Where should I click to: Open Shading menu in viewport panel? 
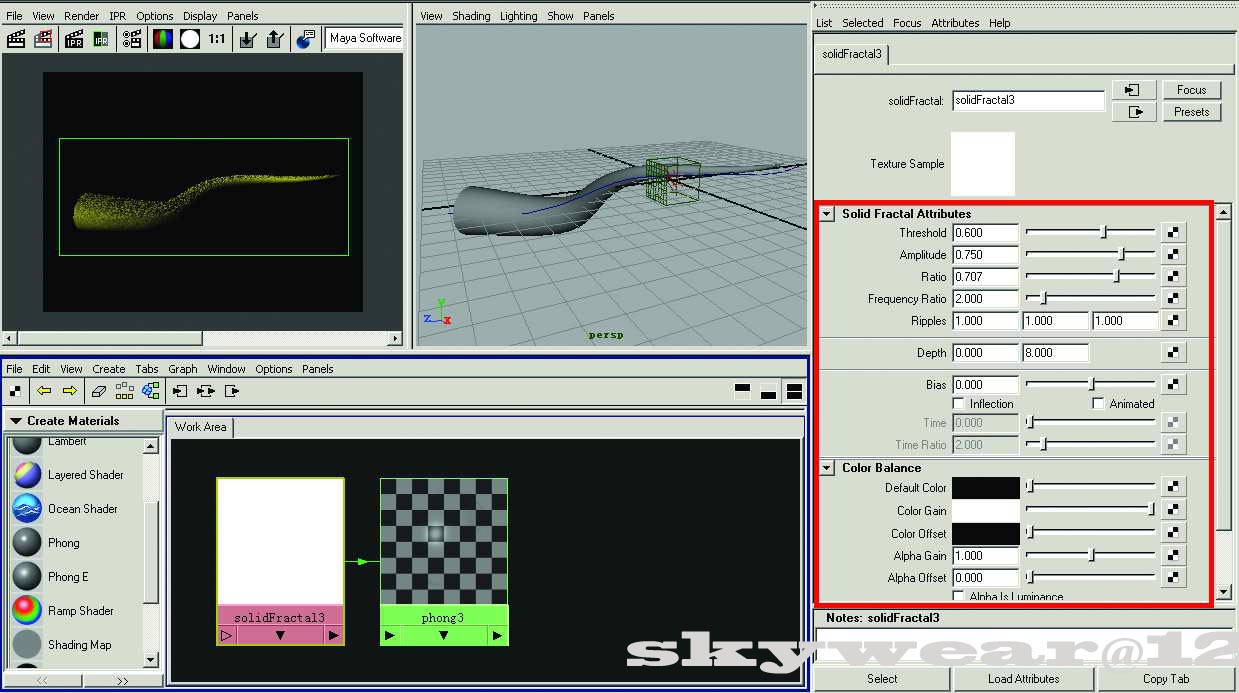pos(471,16)
